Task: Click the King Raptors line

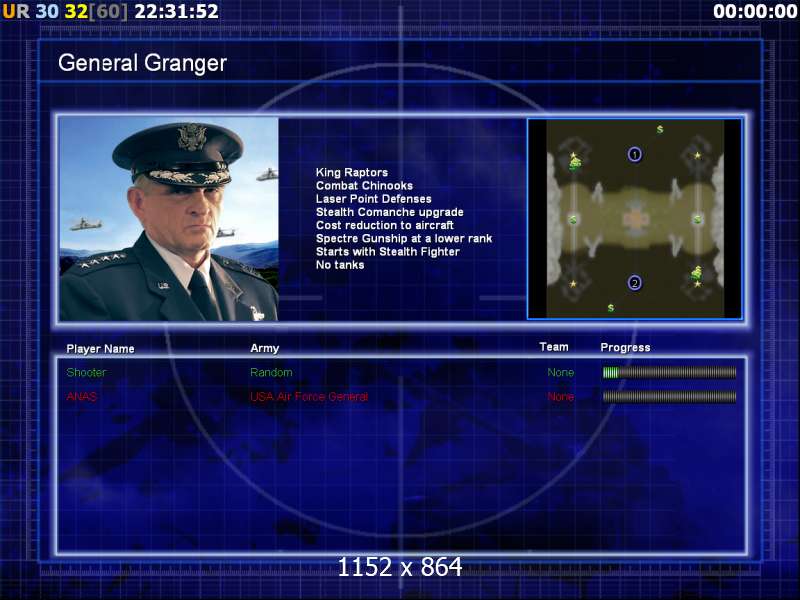Action: pyautogui.click(x=352, y=172)
